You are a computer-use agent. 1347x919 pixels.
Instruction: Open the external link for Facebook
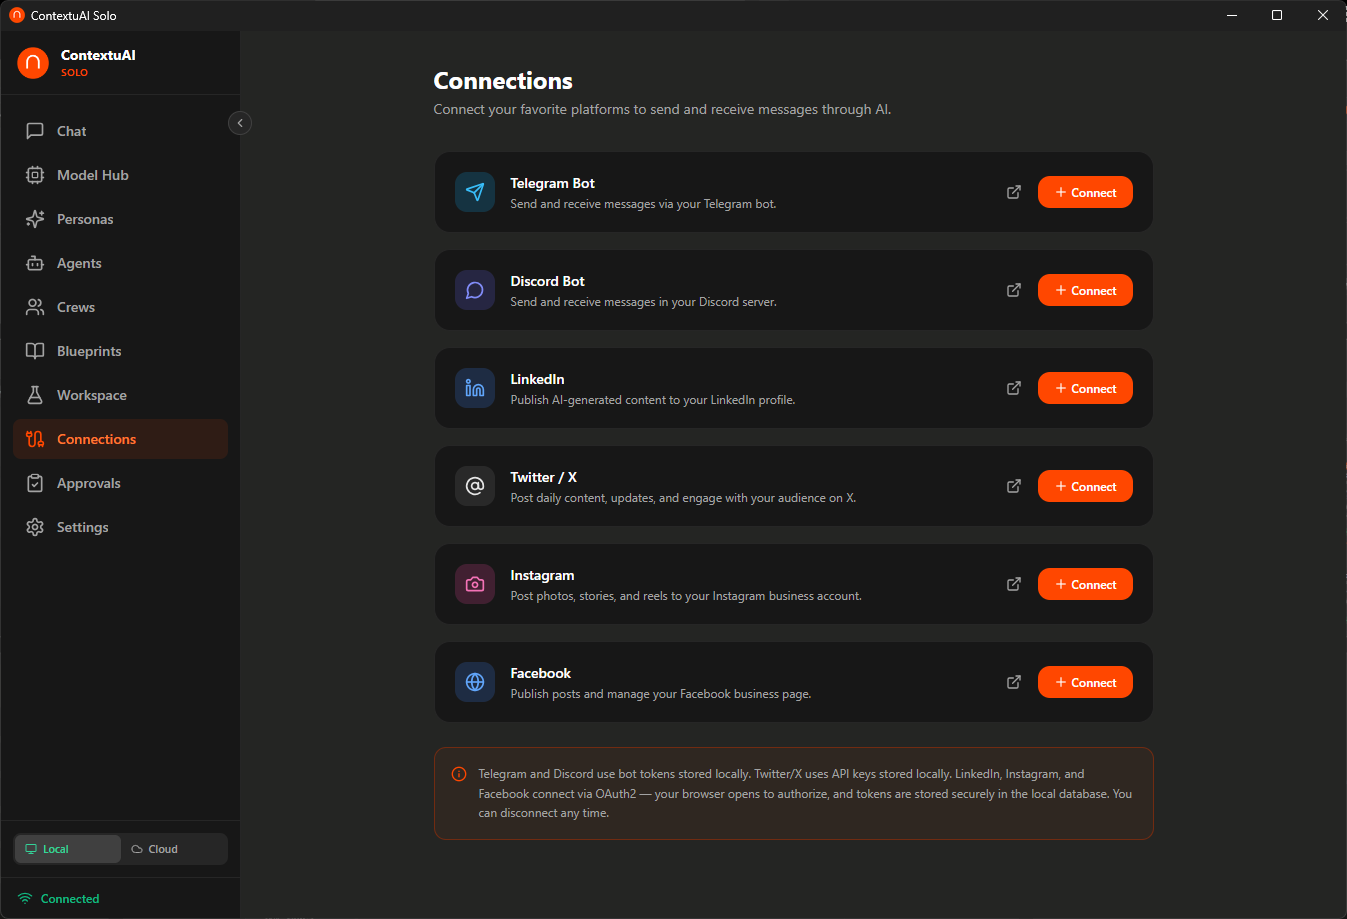[x=1013, y=682]
